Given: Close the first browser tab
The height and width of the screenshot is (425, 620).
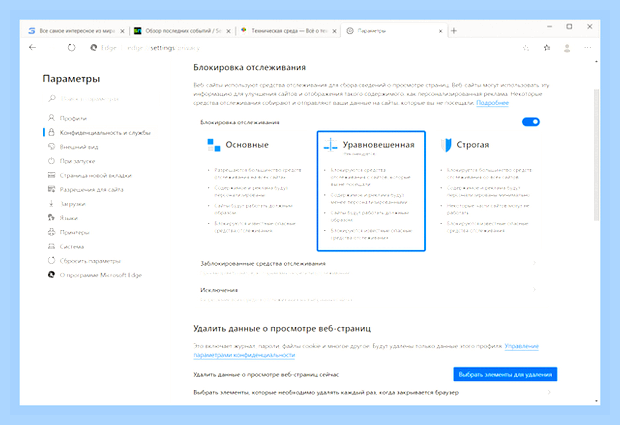Looking at the screenshot, I should coord(122,31).
